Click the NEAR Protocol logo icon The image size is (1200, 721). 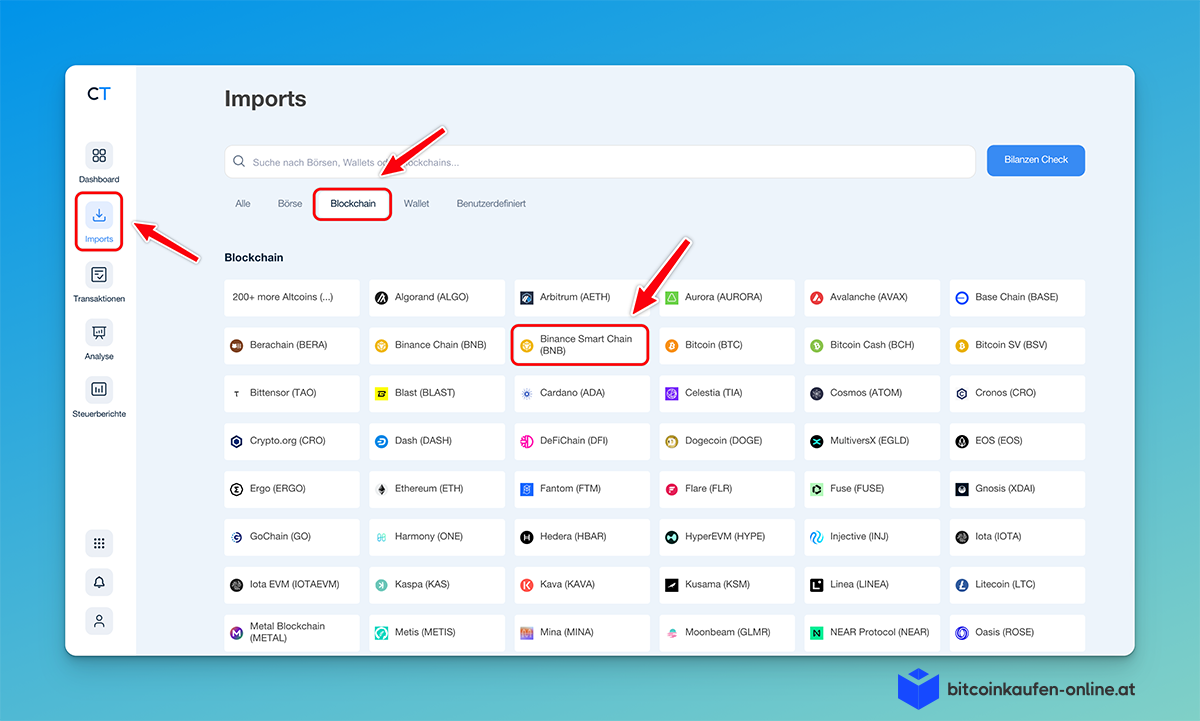[x=817, y=634]
